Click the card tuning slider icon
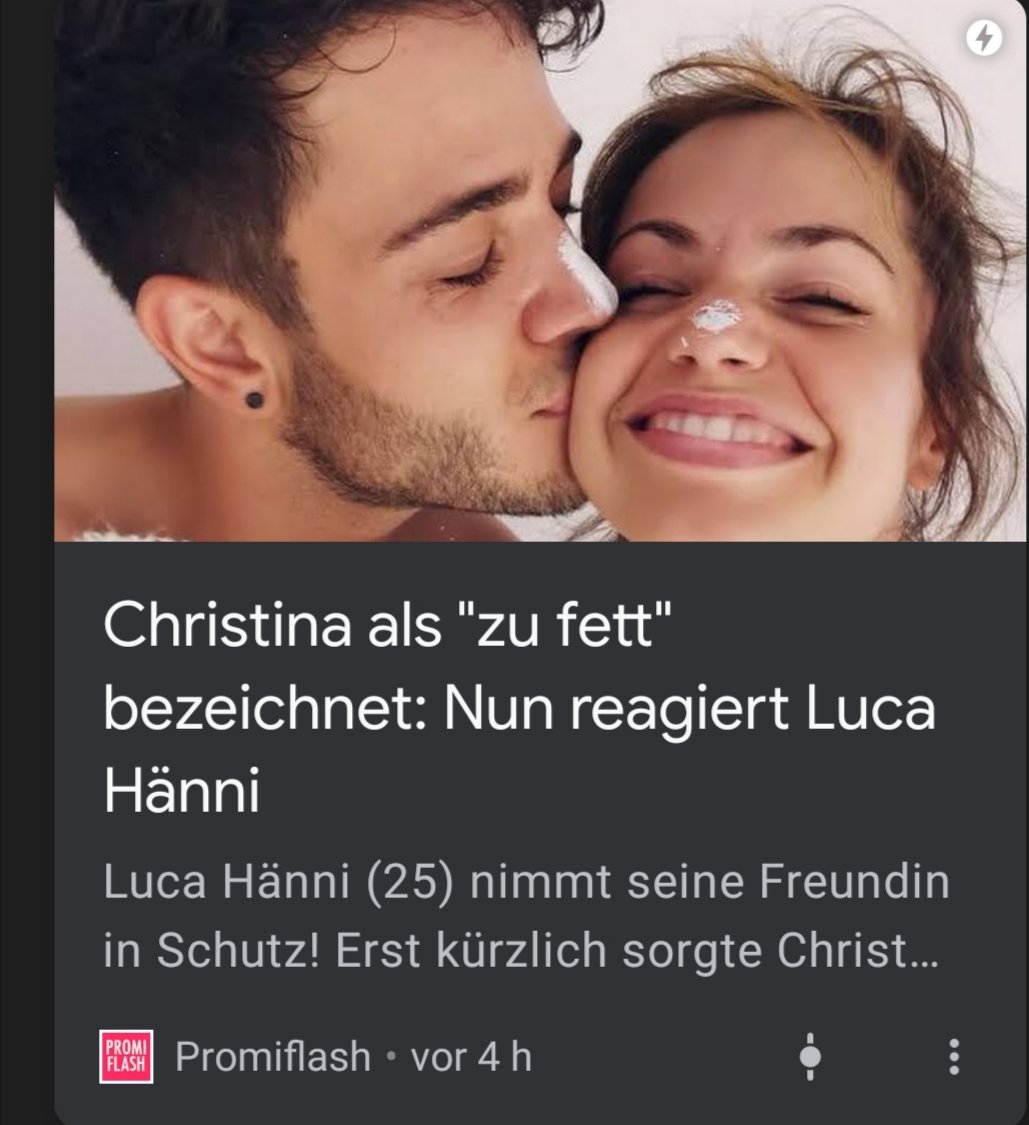Viewport: 1029px width, 1125px height. coord(810,1056)
